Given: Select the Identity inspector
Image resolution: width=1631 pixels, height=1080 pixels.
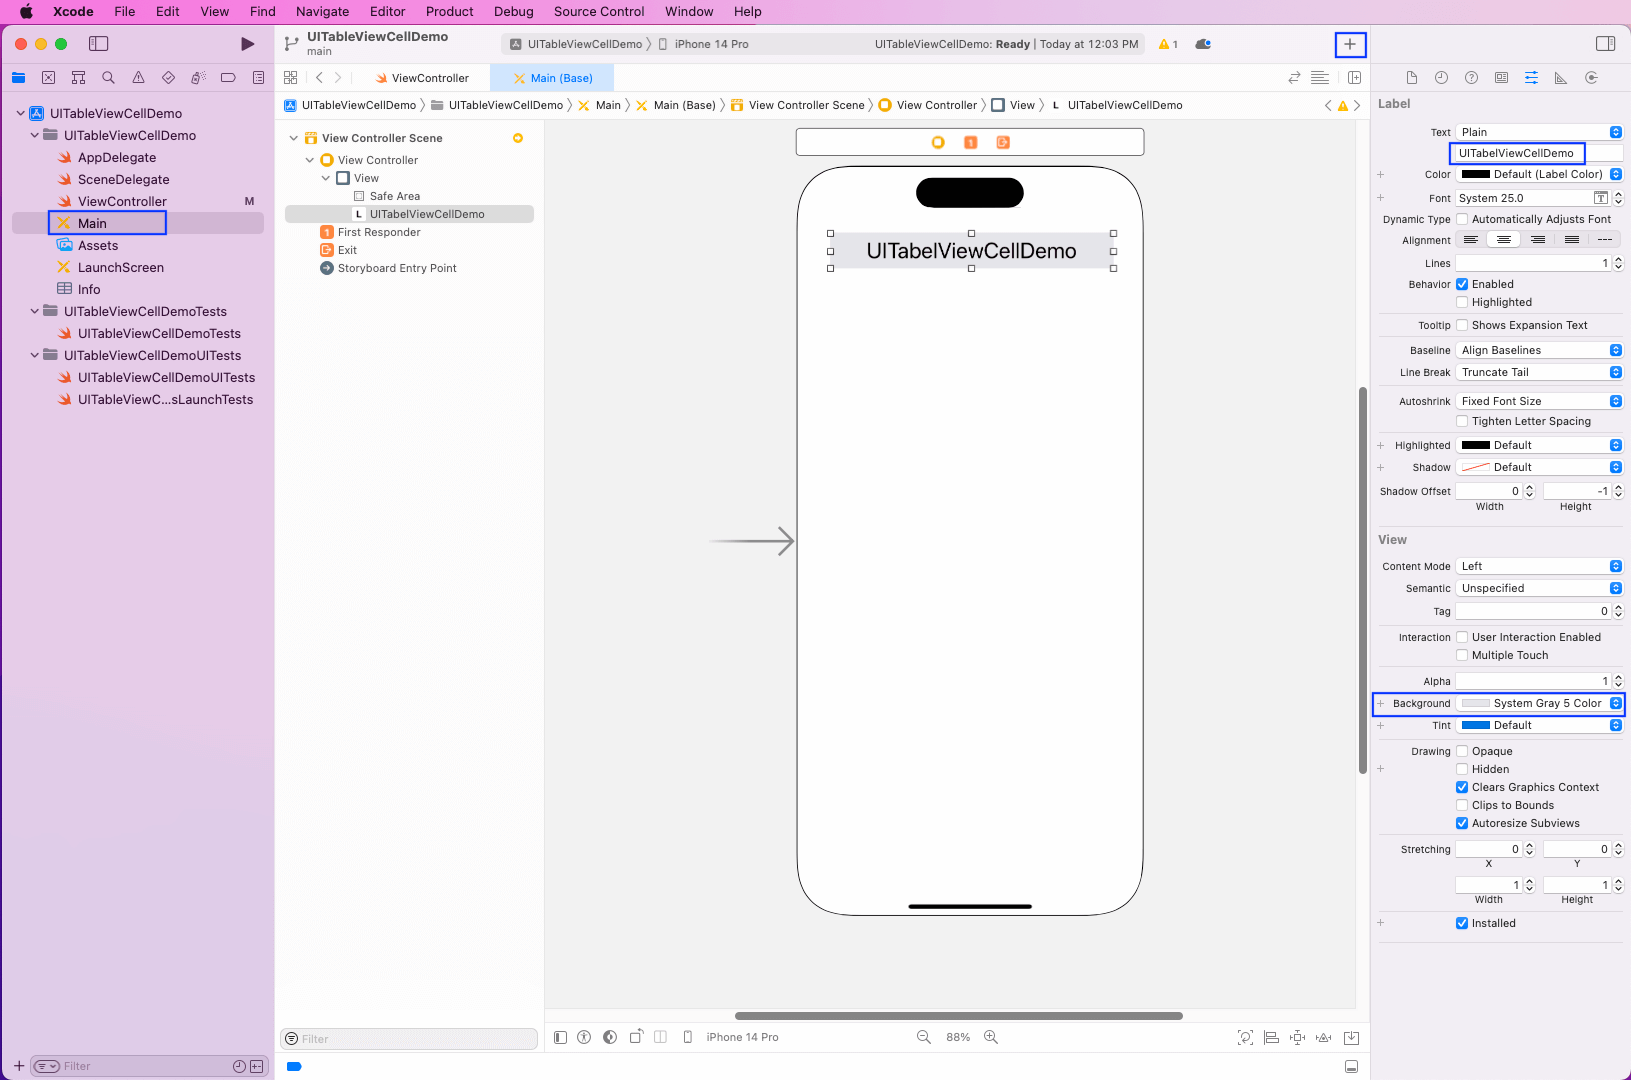Looking at the screenshot, I should pos(1501,77).
